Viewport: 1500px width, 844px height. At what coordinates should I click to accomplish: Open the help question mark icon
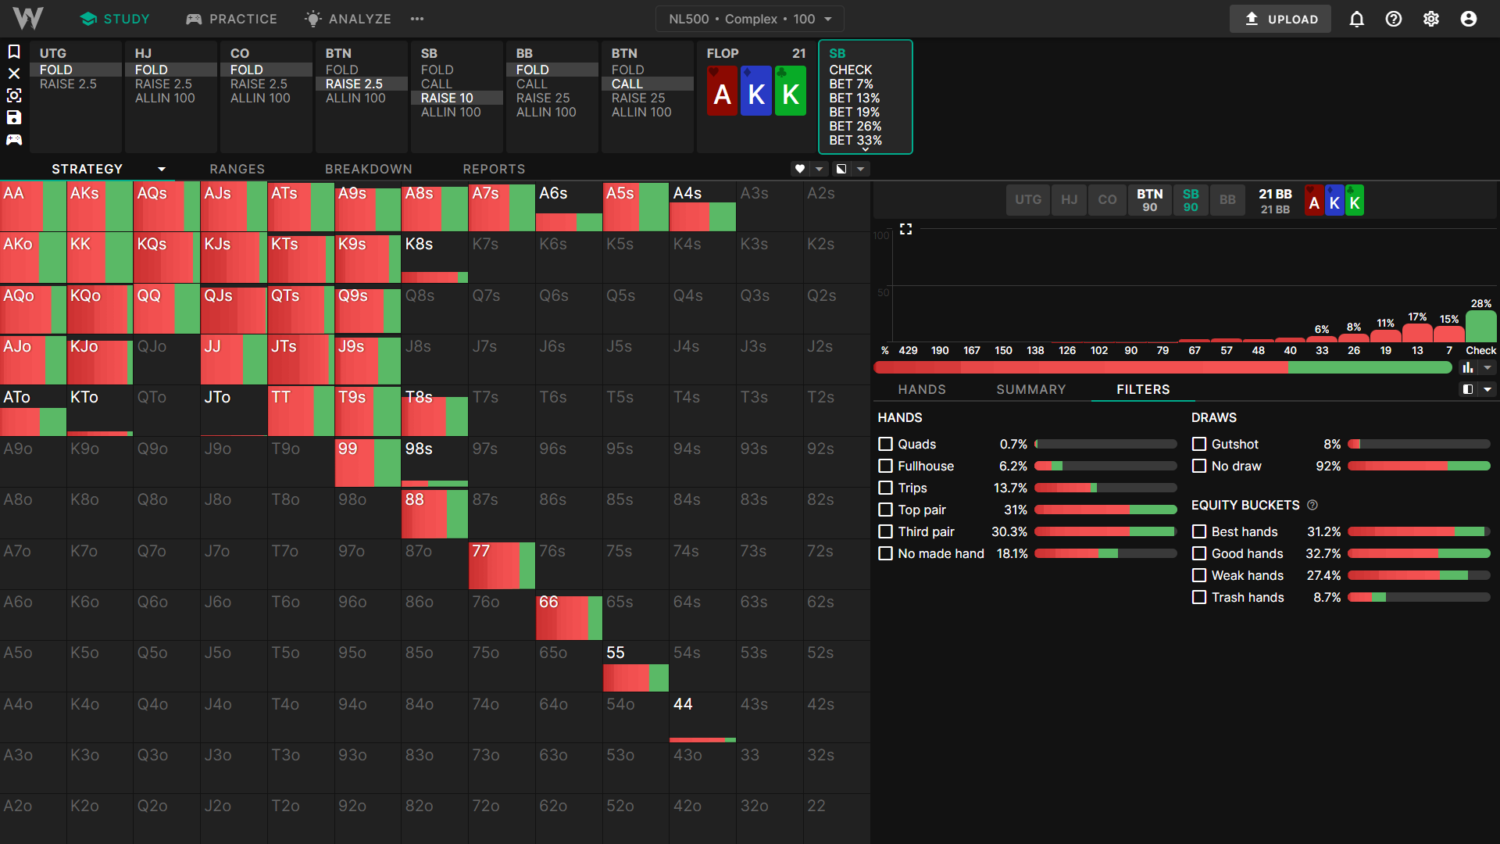click(1393, 19)
